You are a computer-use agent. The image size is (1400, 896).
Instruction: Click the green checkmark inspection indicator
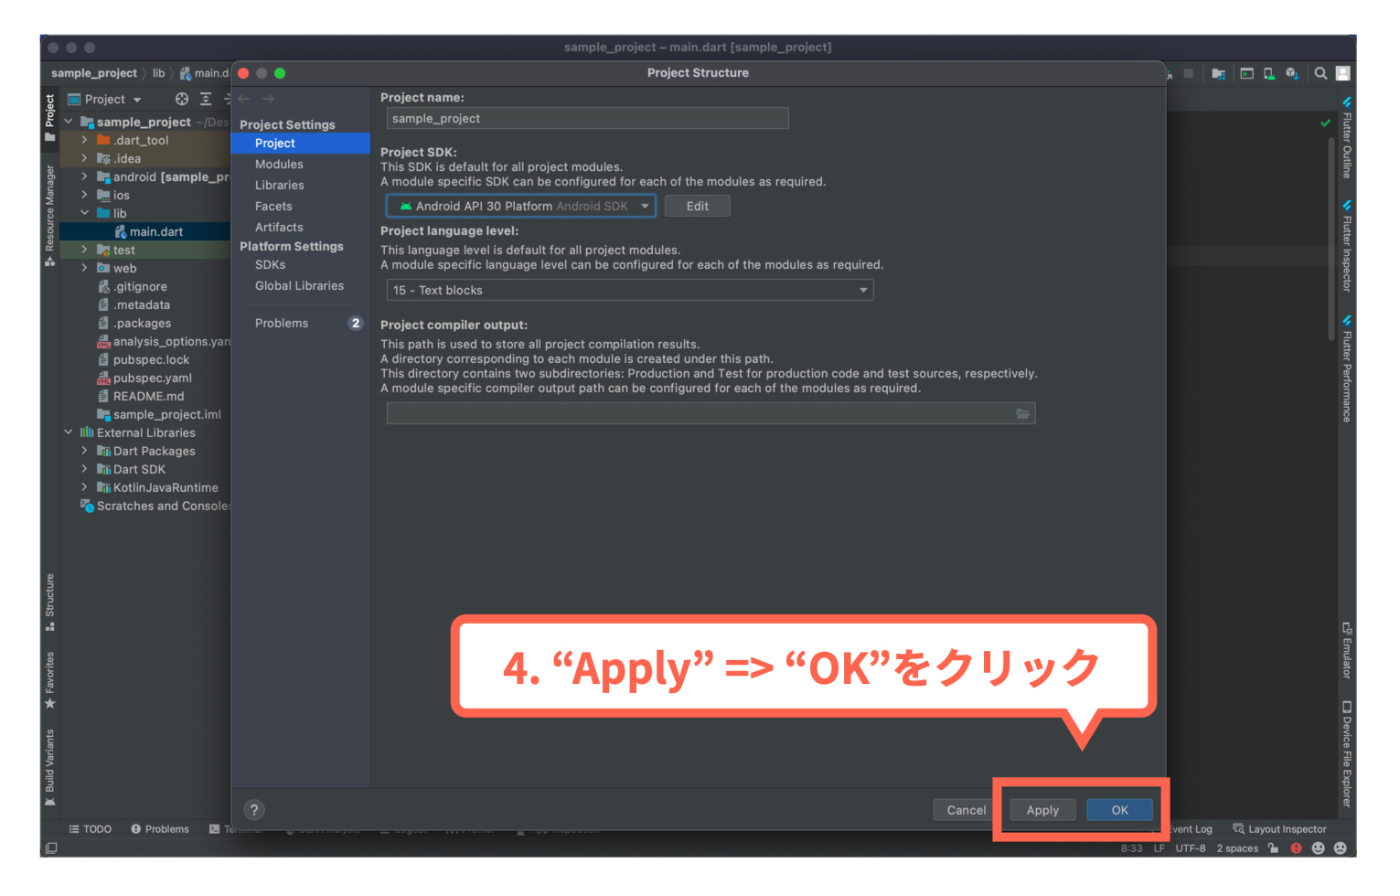pyautogui.click(x=1325, y=123)
